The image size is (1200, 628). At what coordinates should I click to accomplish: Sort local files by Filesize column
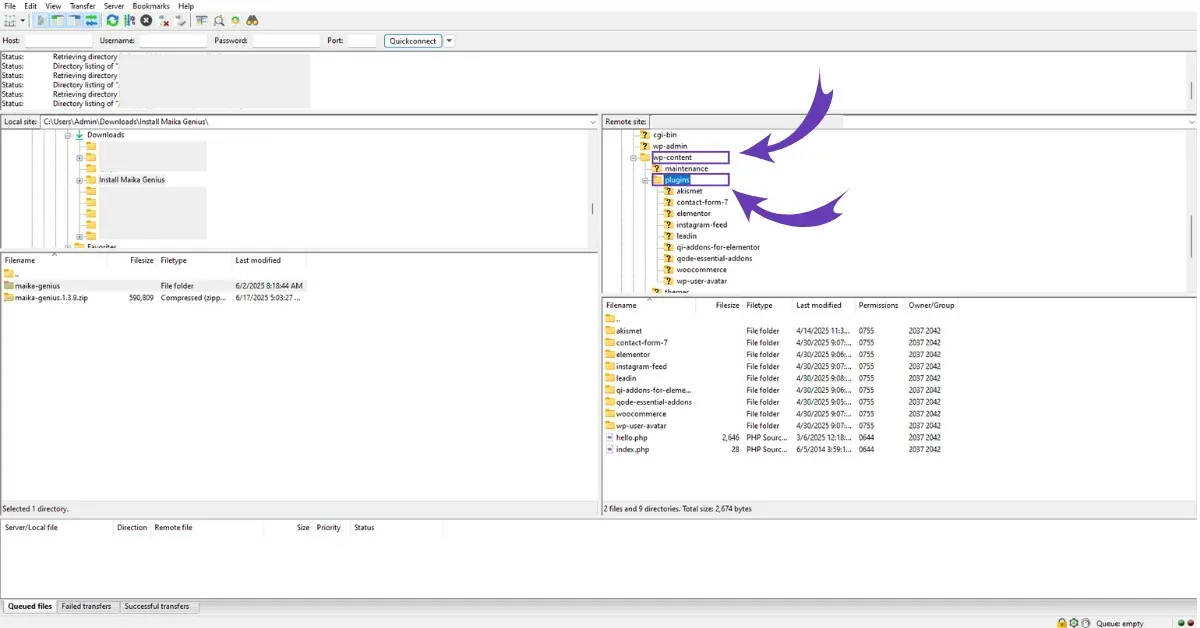click(141, 260)
